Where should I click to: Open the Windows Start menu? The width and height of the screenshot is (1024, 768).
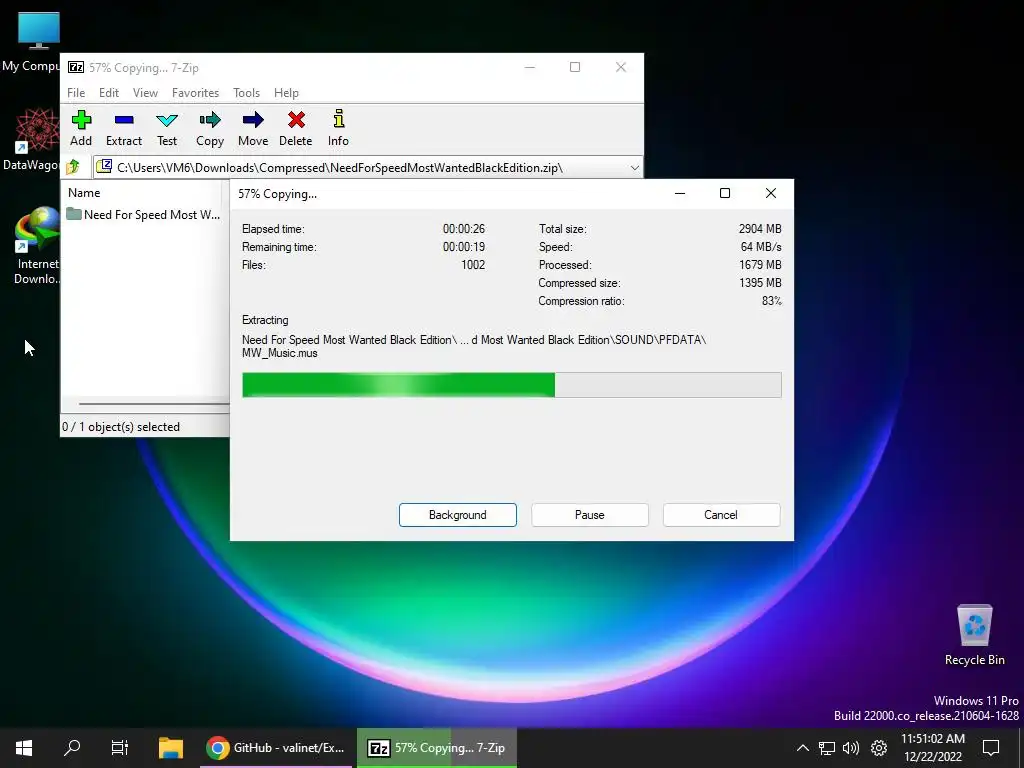[24, 748]
